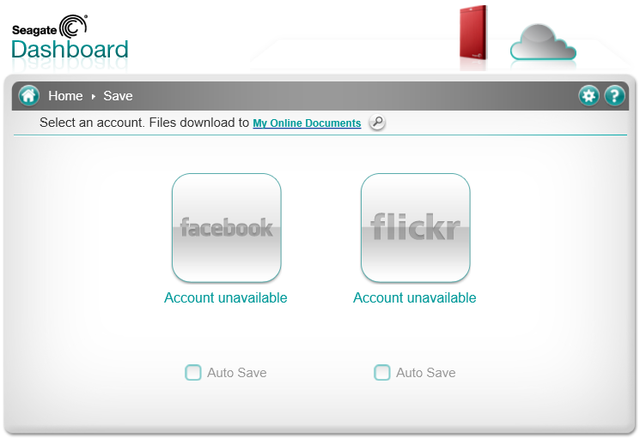Viewport: 640px width, 438px height.
Task: Click the magnifier icon beside My Online Documents
Action: tap(377, 122)
